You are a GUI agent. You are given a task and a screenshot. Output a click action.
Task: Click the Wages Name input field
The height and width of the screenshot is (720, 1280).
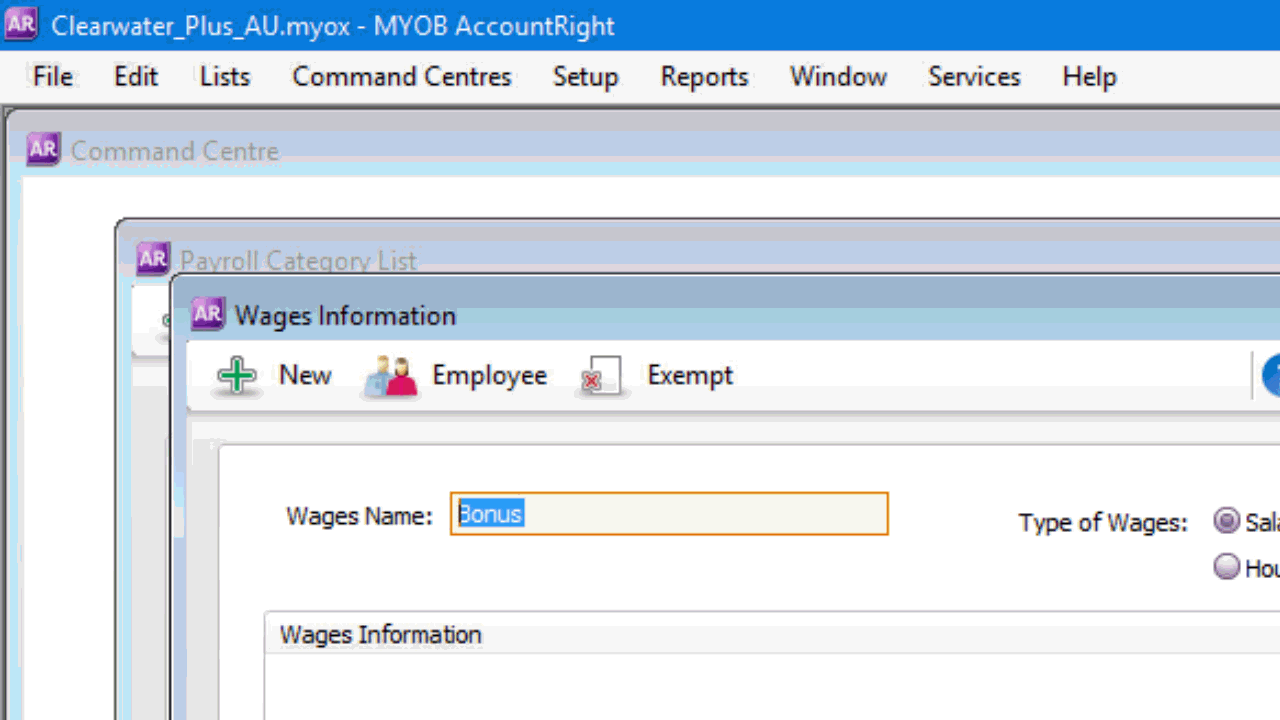point(669,514)
